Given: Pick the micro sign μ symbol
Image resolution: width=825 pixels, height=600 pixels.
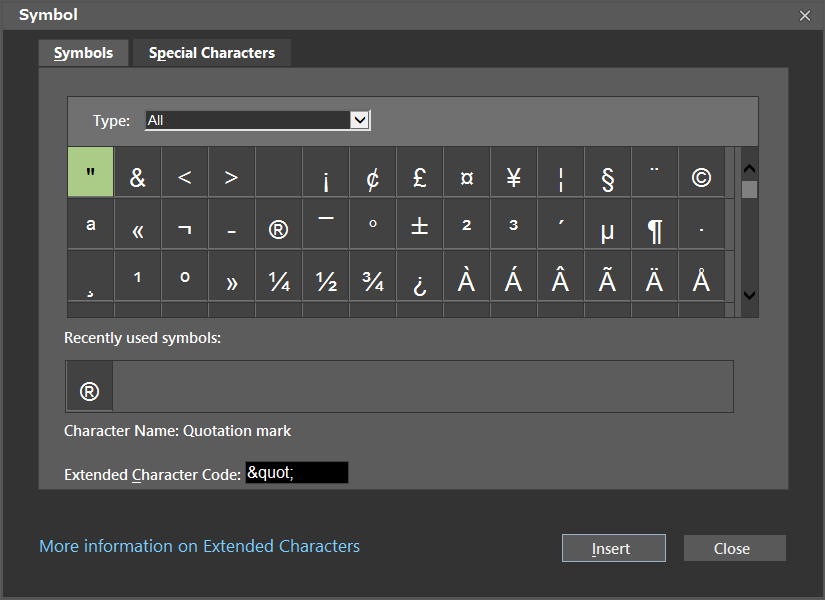Looking at the screenshot, I should [607, 229].
